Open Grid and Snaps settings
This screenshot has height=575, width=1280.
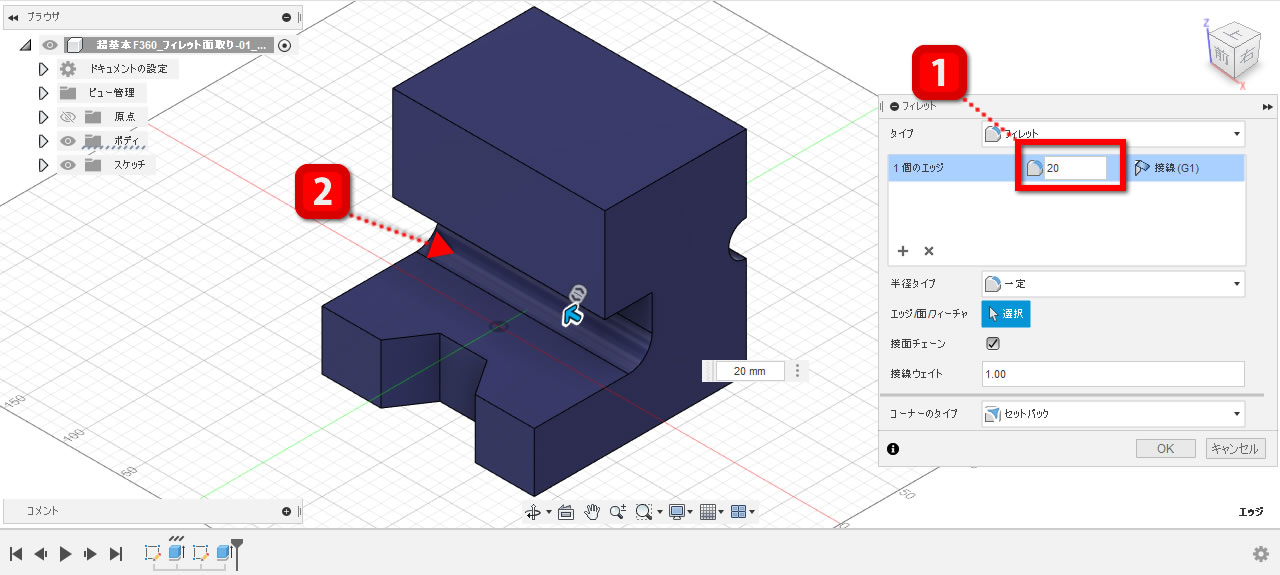tap(708, 511)
